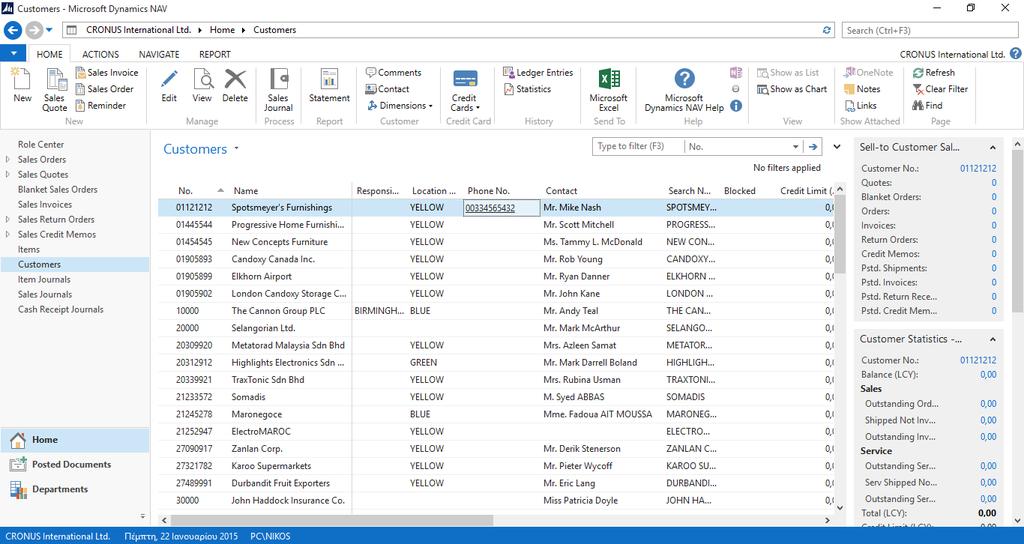1024x544 pixels.
Task: Click the blue info icon in Help group
Action: [x=736, y=105]
